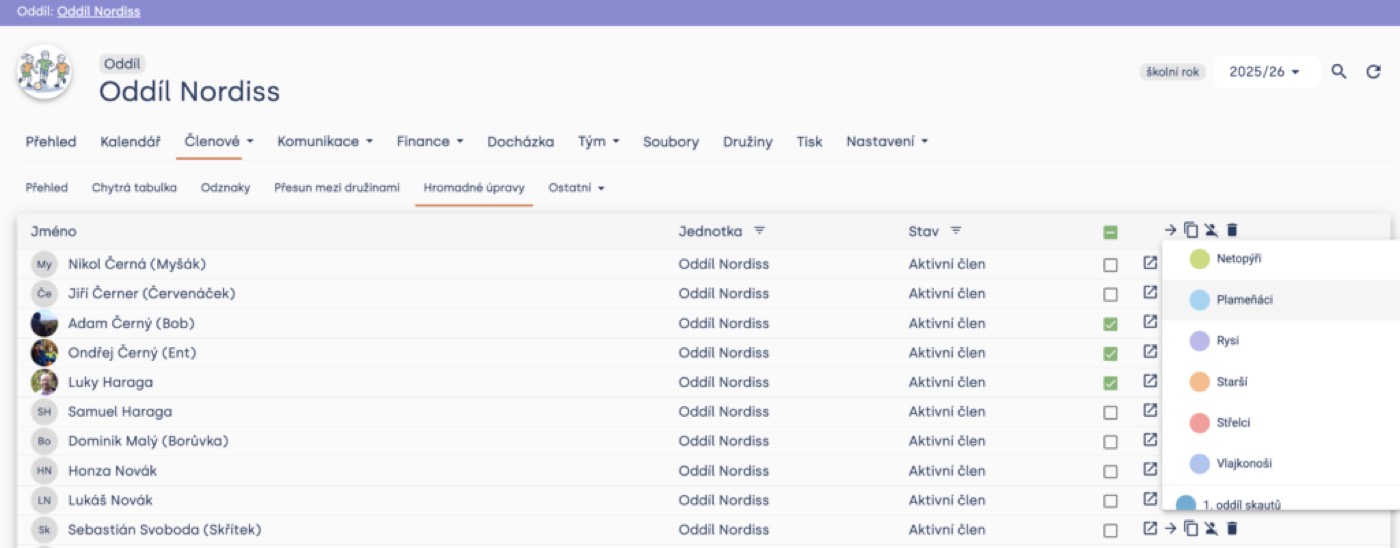1400x548 pixels.
Task: Click the header remove person icon
Action: (1211, 230)
